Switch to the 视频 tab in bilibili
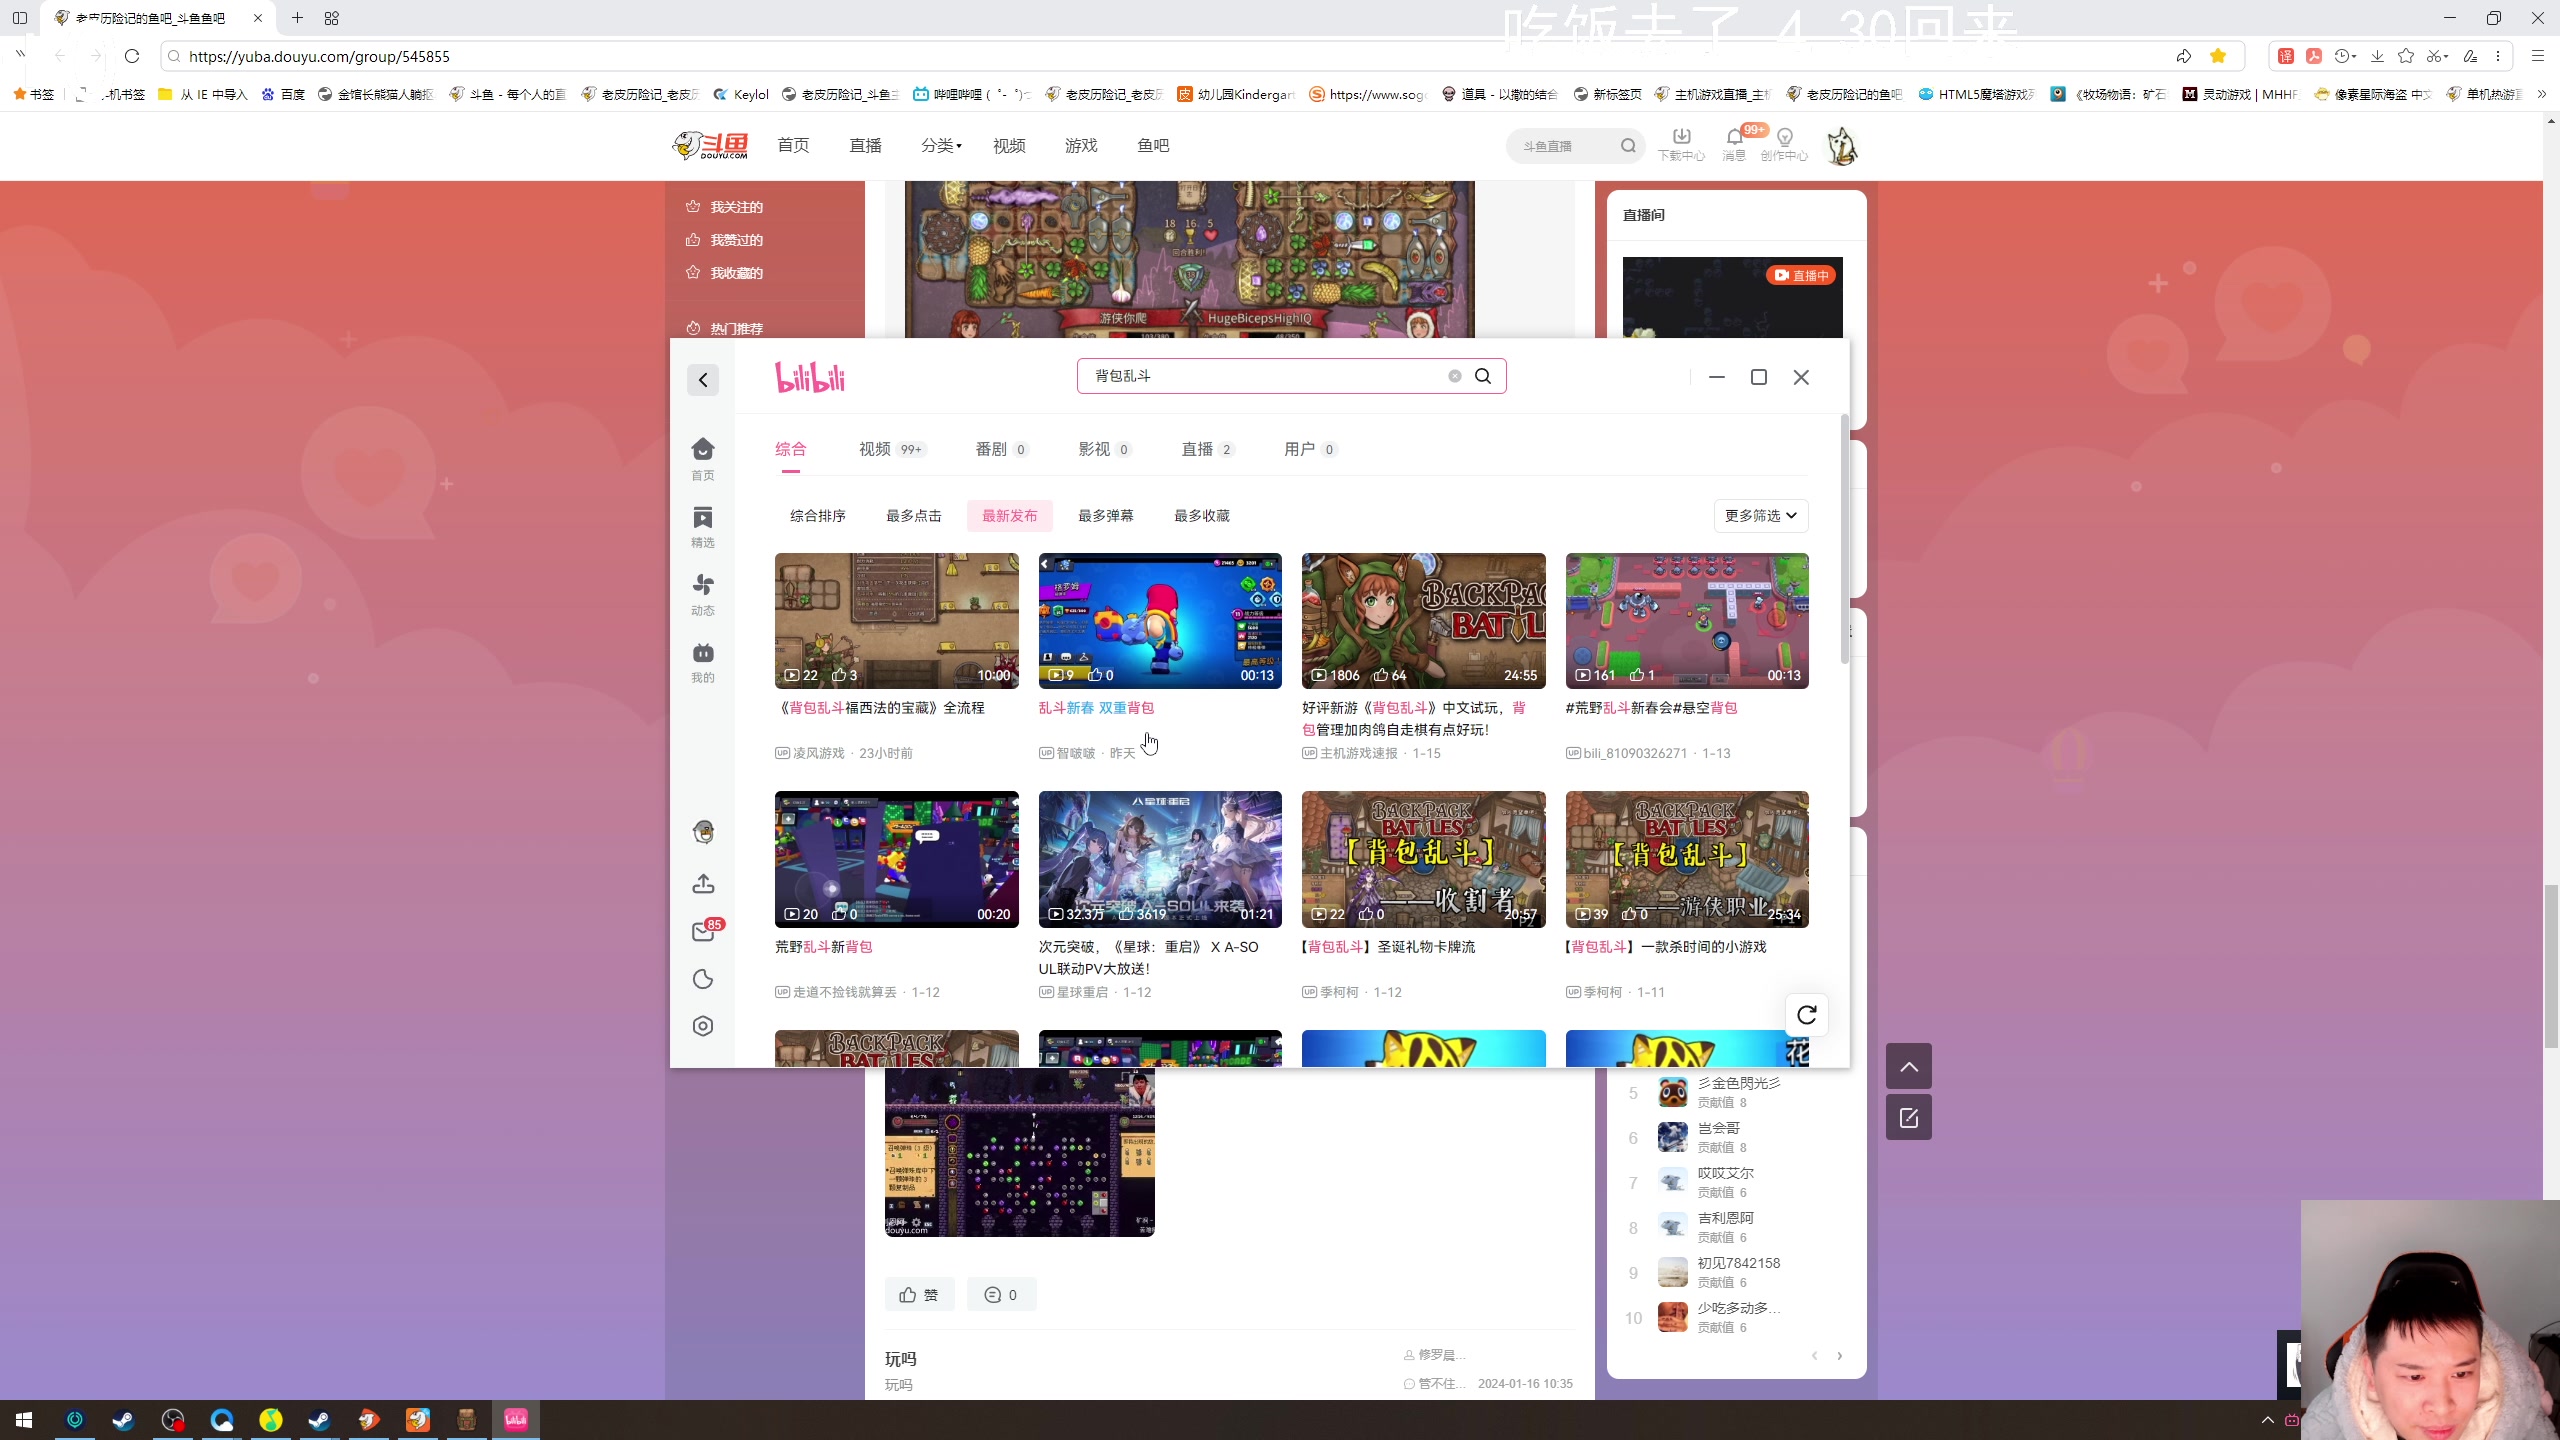 pos(891,449)
